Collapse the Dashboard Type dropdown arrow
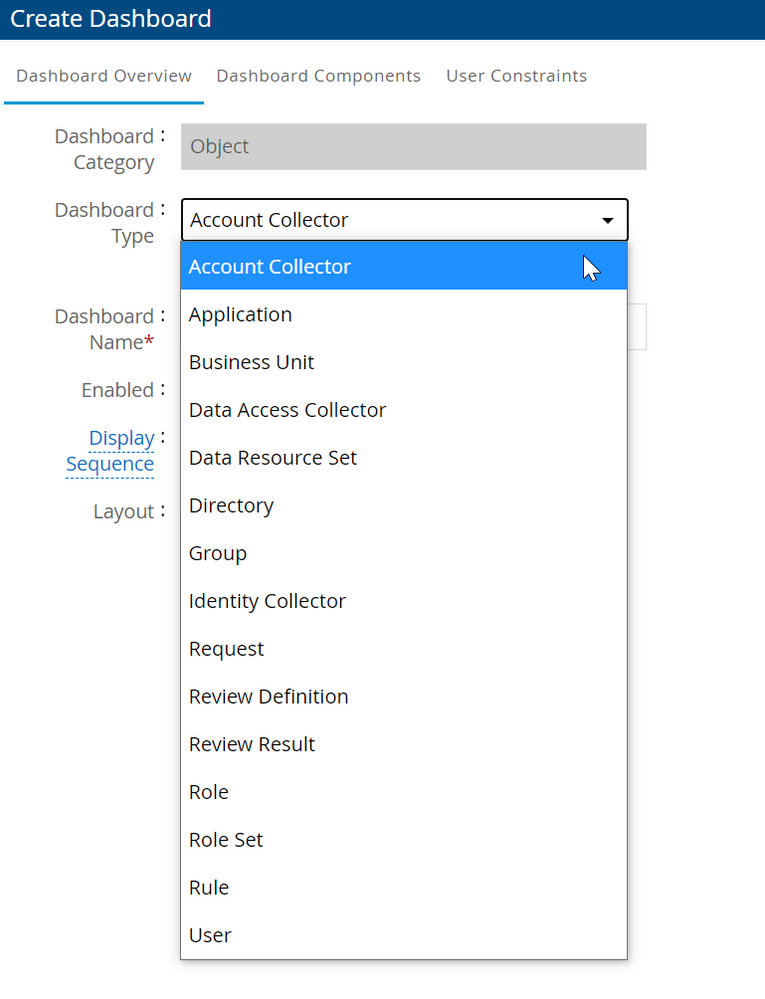765x999 pixels. [x=607, y=220]
